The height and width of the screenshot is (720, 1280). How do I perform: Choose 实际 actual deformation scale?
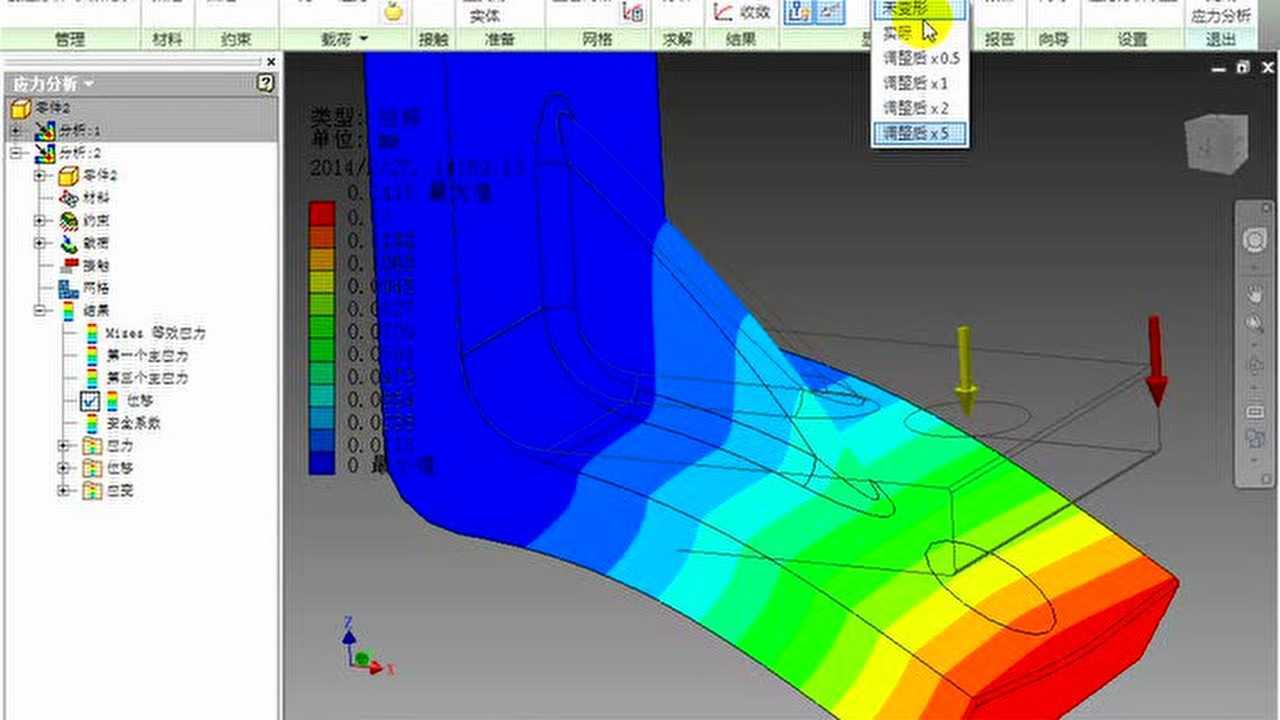pos(900,32)
